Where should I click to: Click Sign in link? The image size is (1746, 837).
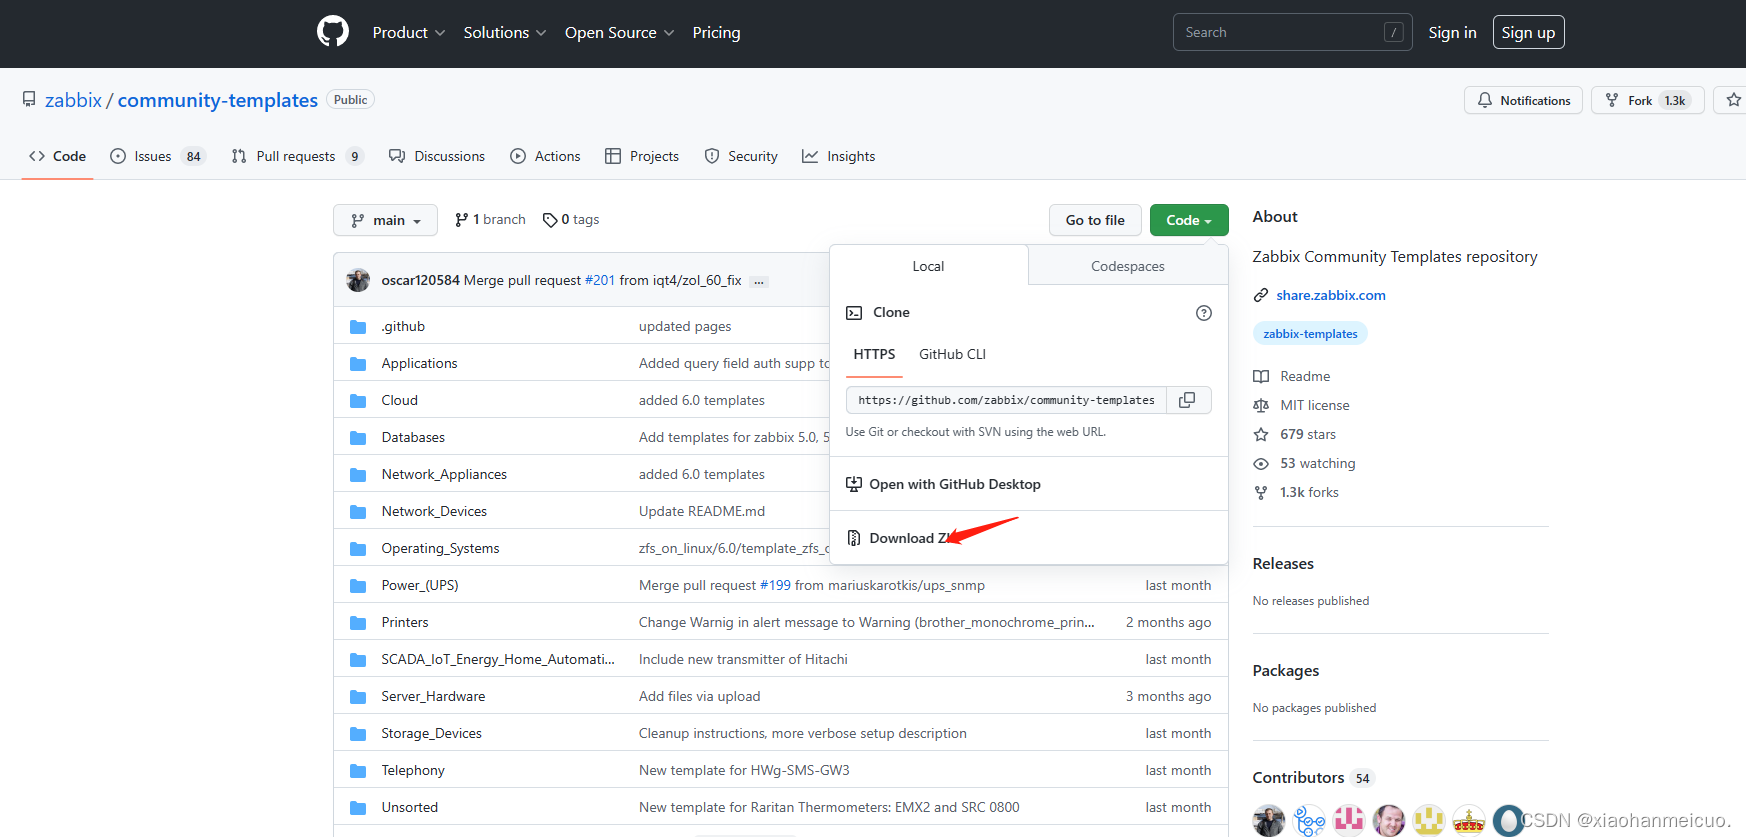pyautogui.click(x=1452, y=33)
